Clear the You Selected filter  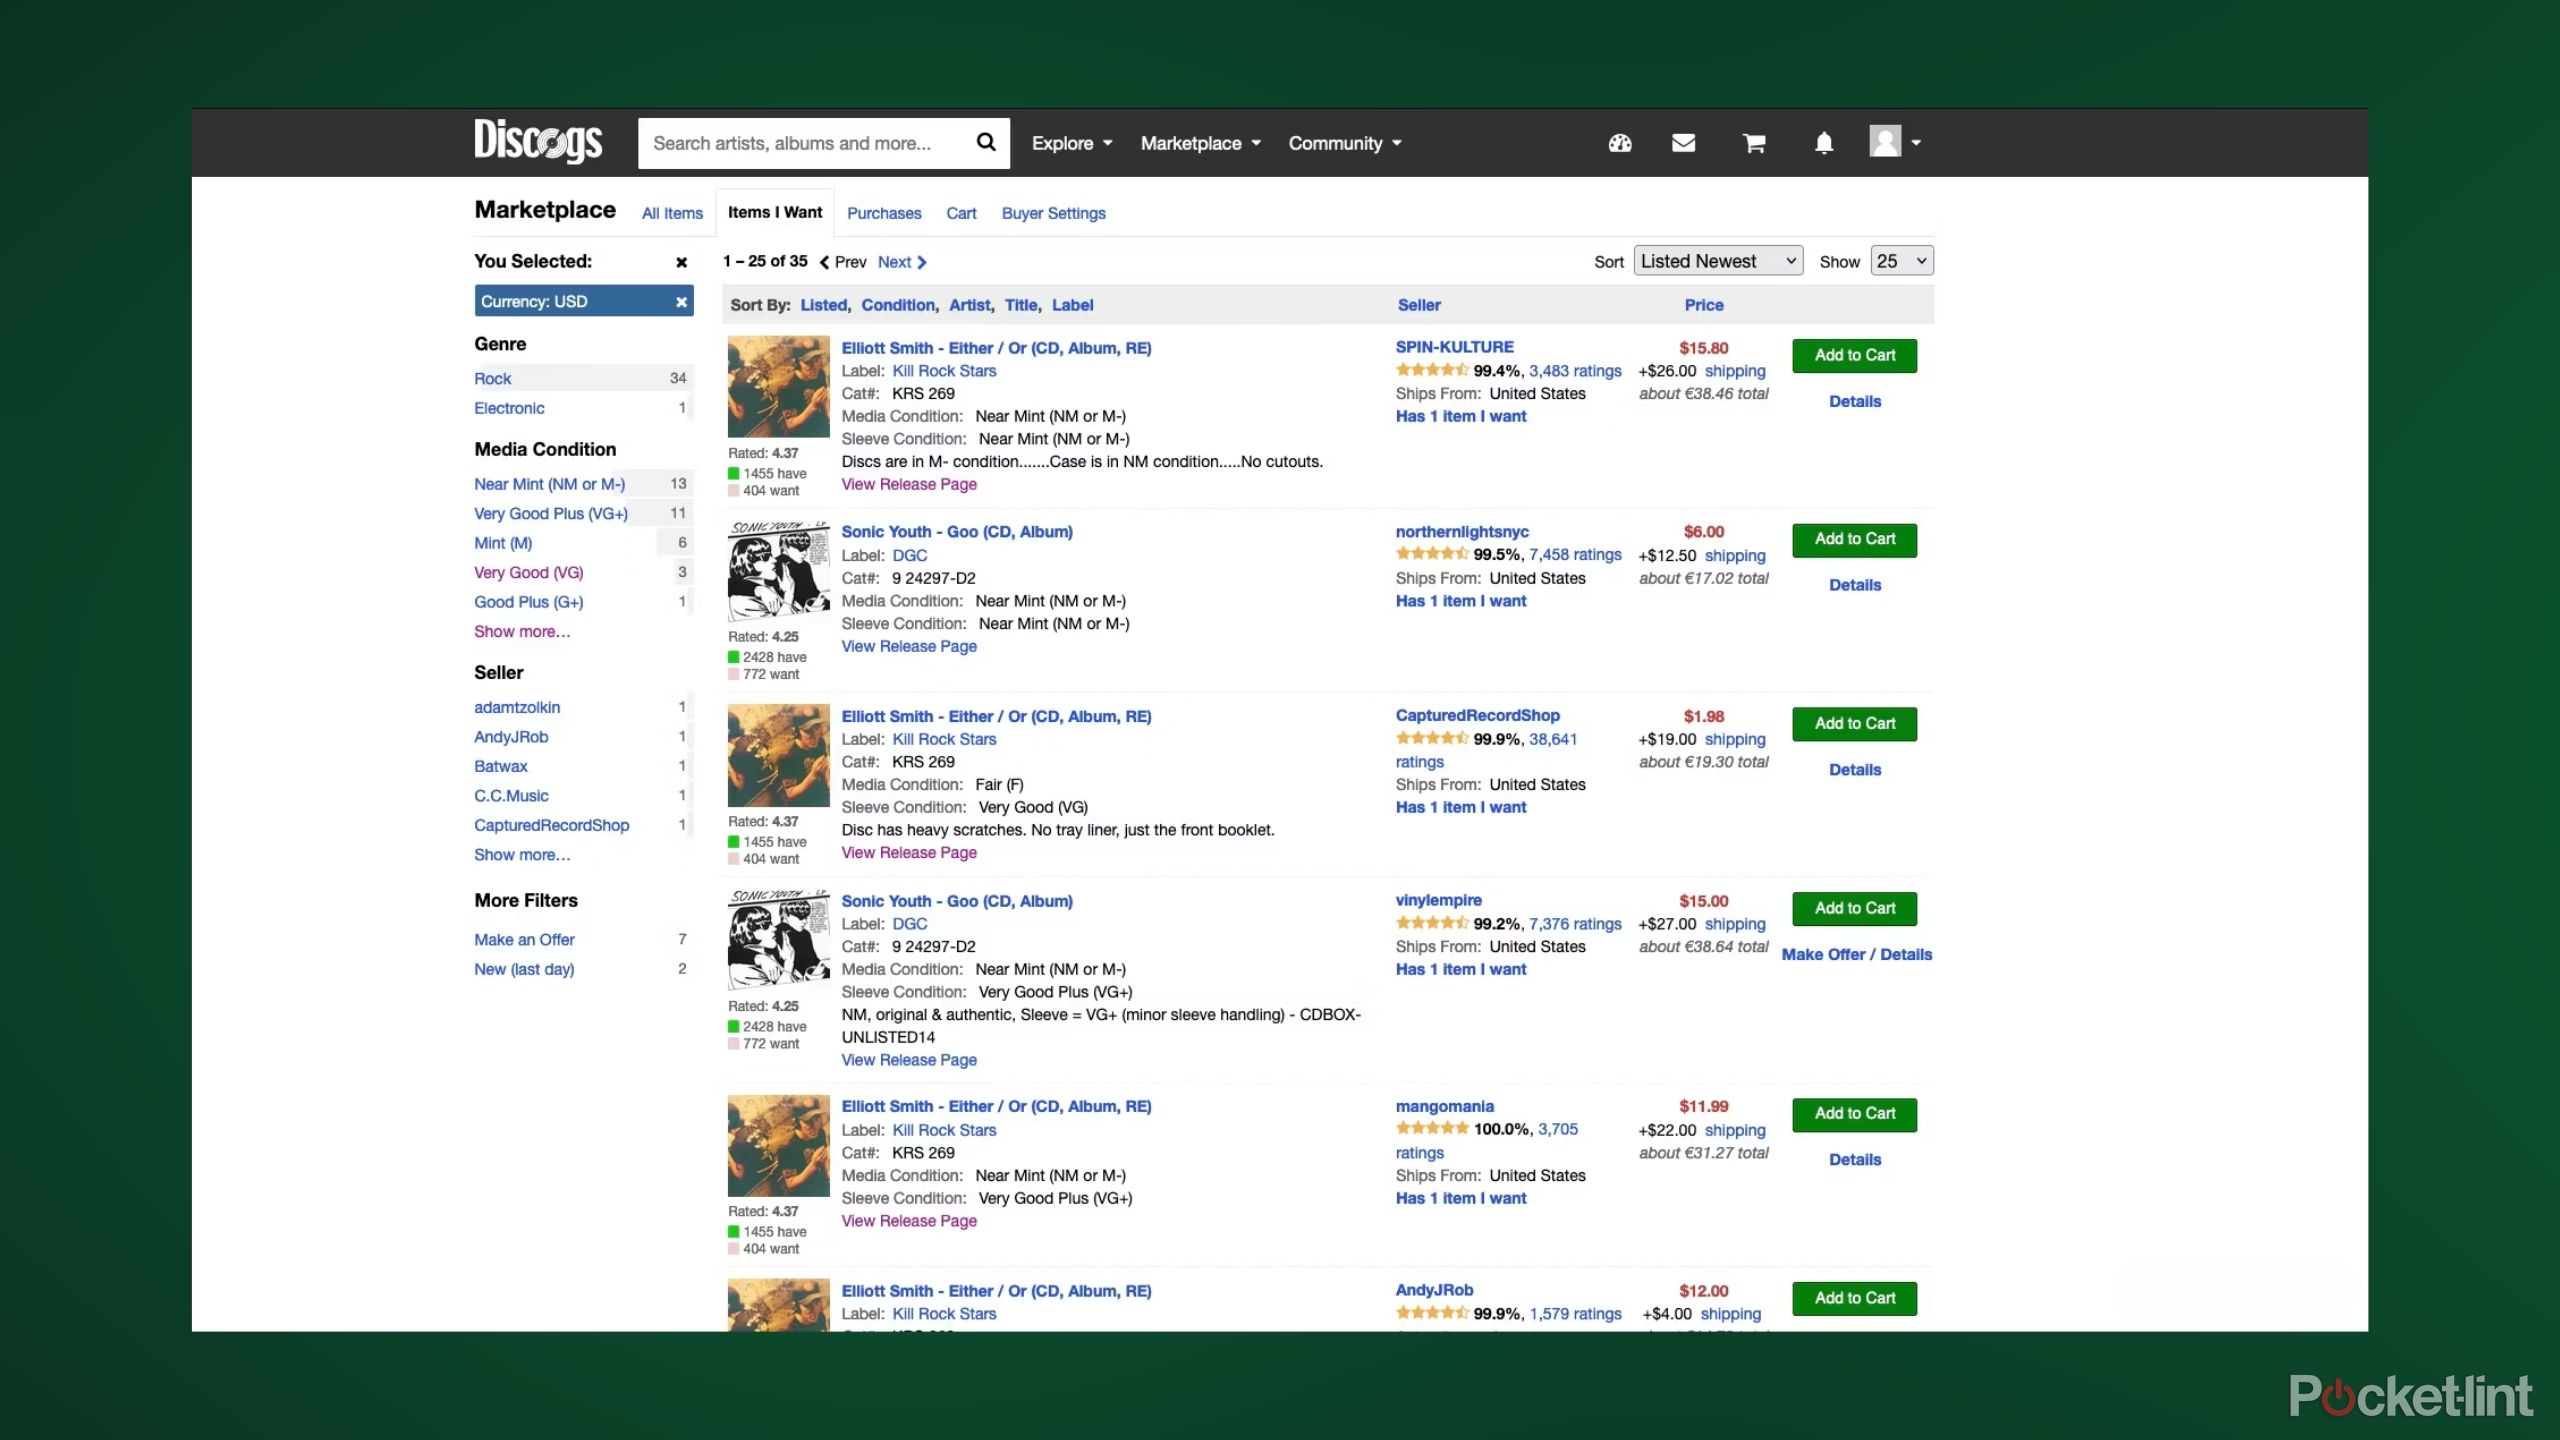(x=680, y=262)
